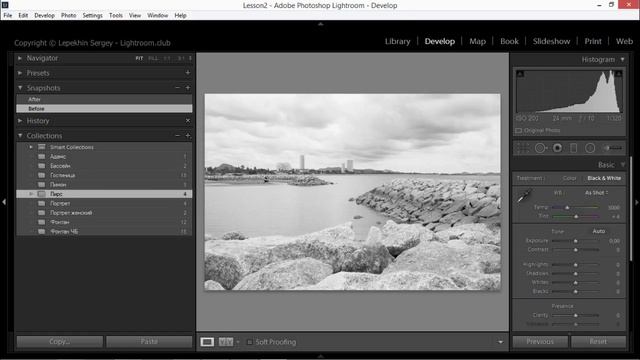640x360 pixels.
Task: Select the Before snapshot
Action: click(104, 109)
